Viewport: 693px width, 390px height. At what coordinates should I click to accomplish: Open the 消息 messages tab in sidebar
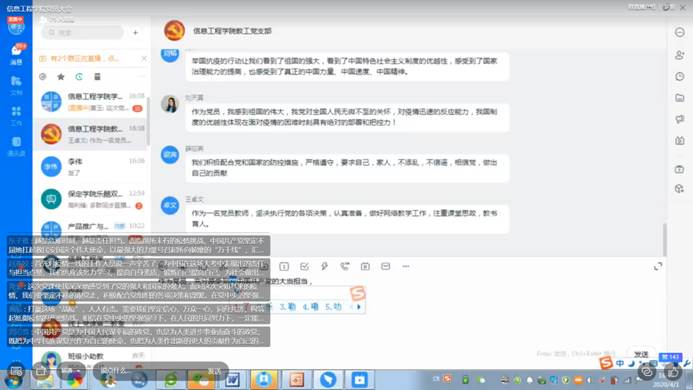pyautogui.click(x=16, y=54)
